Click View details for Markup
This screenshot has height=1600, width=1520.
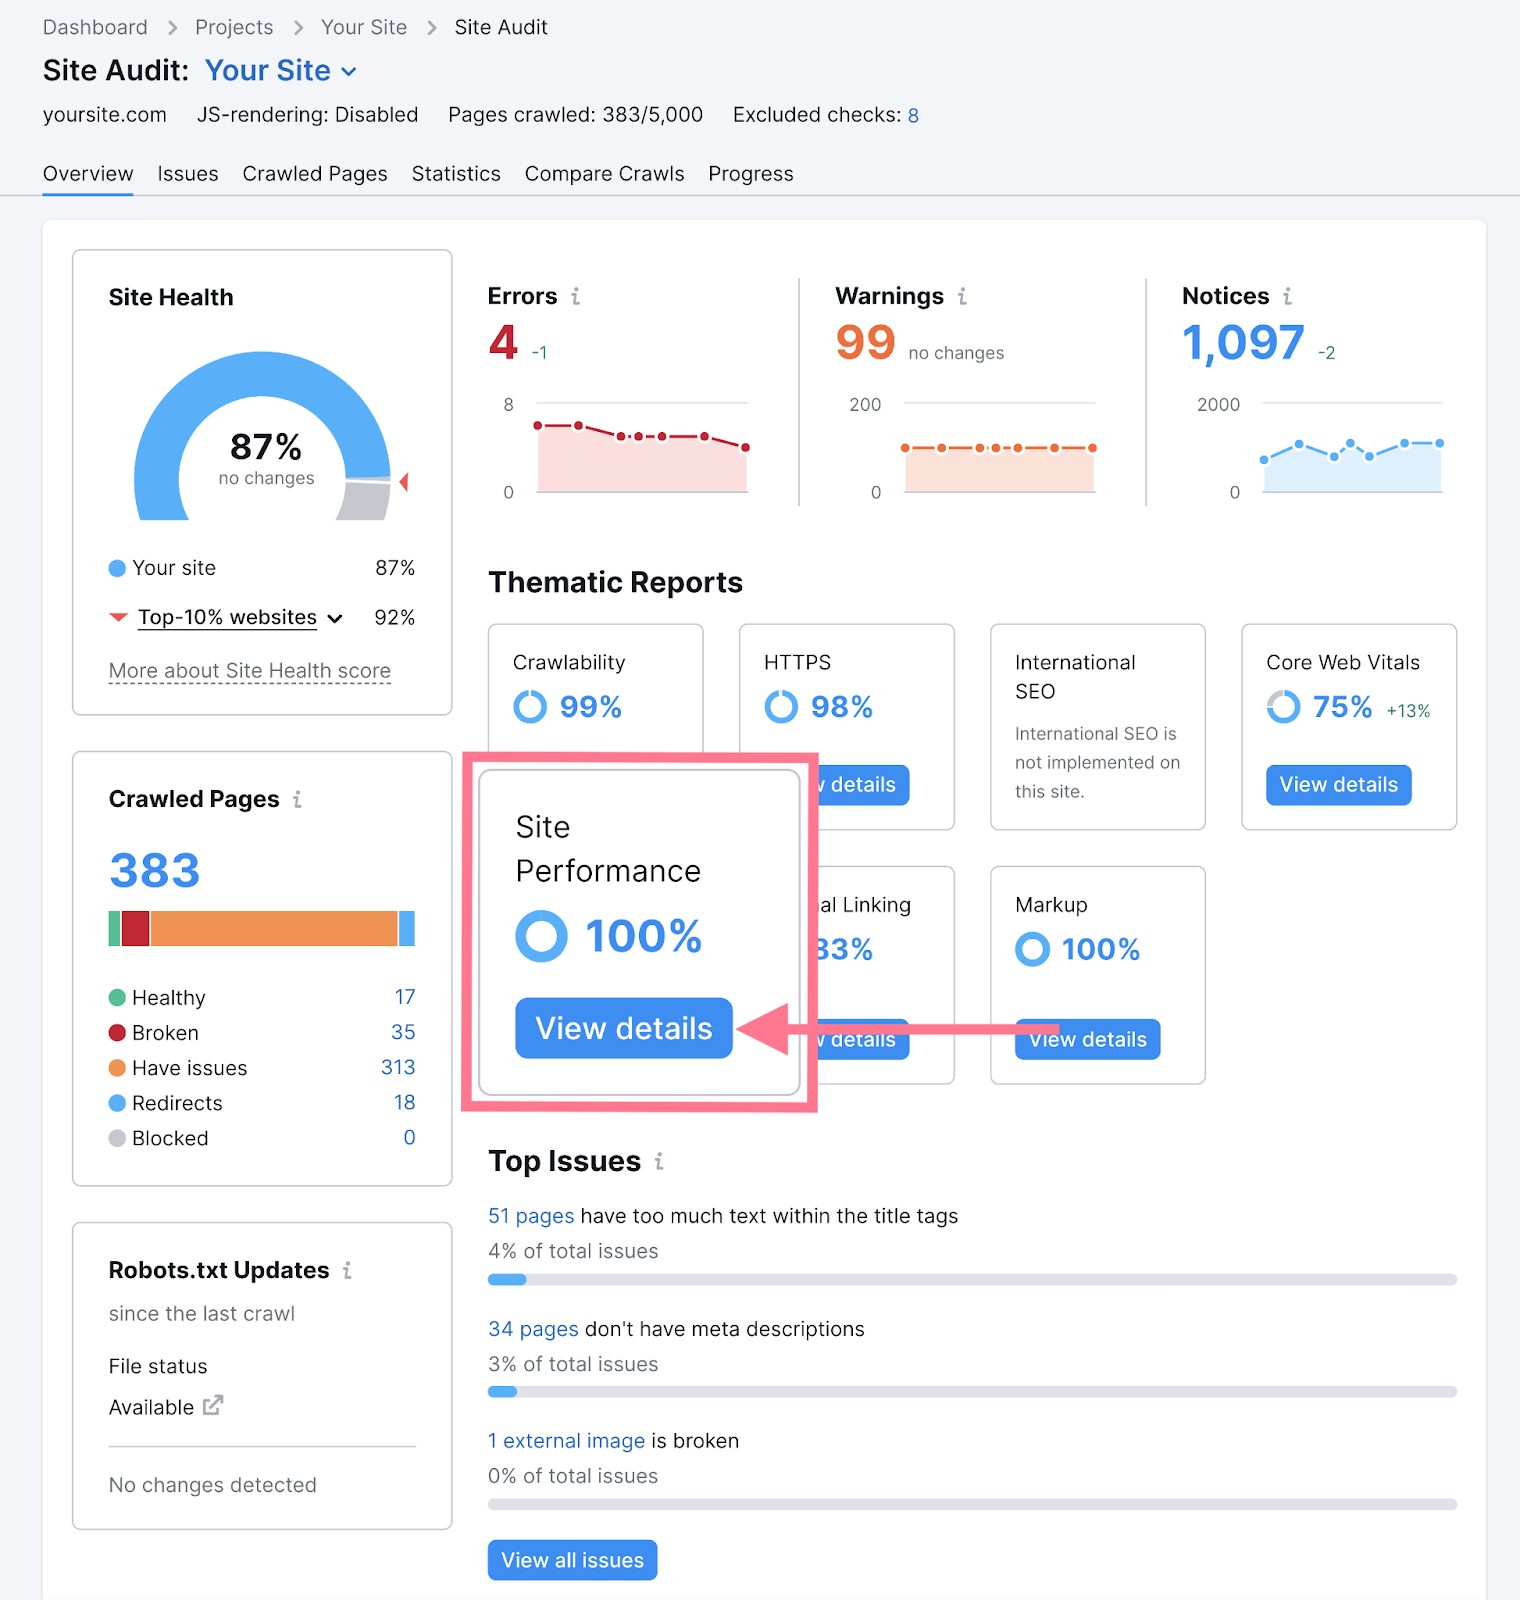[x=1088, y=1040]
